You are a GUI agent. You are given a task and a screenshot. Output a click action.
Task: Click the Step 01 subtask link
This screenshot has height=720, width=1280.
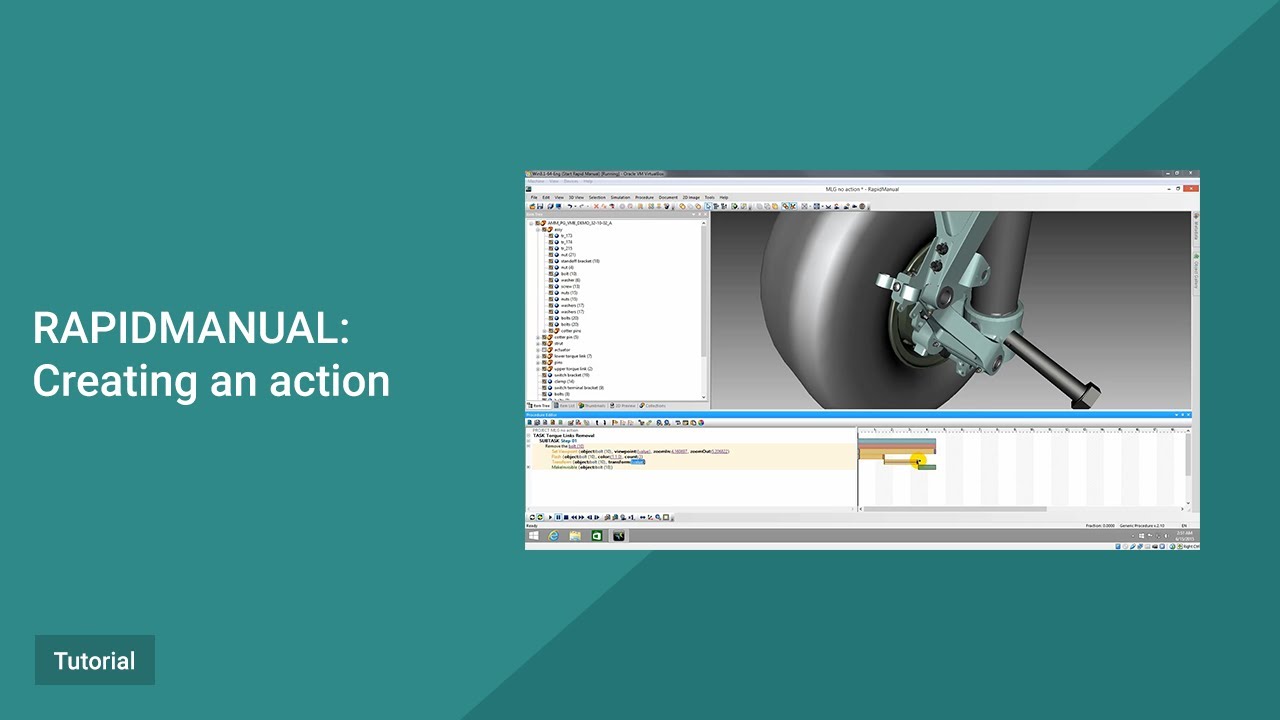click(x=569, y=441)
